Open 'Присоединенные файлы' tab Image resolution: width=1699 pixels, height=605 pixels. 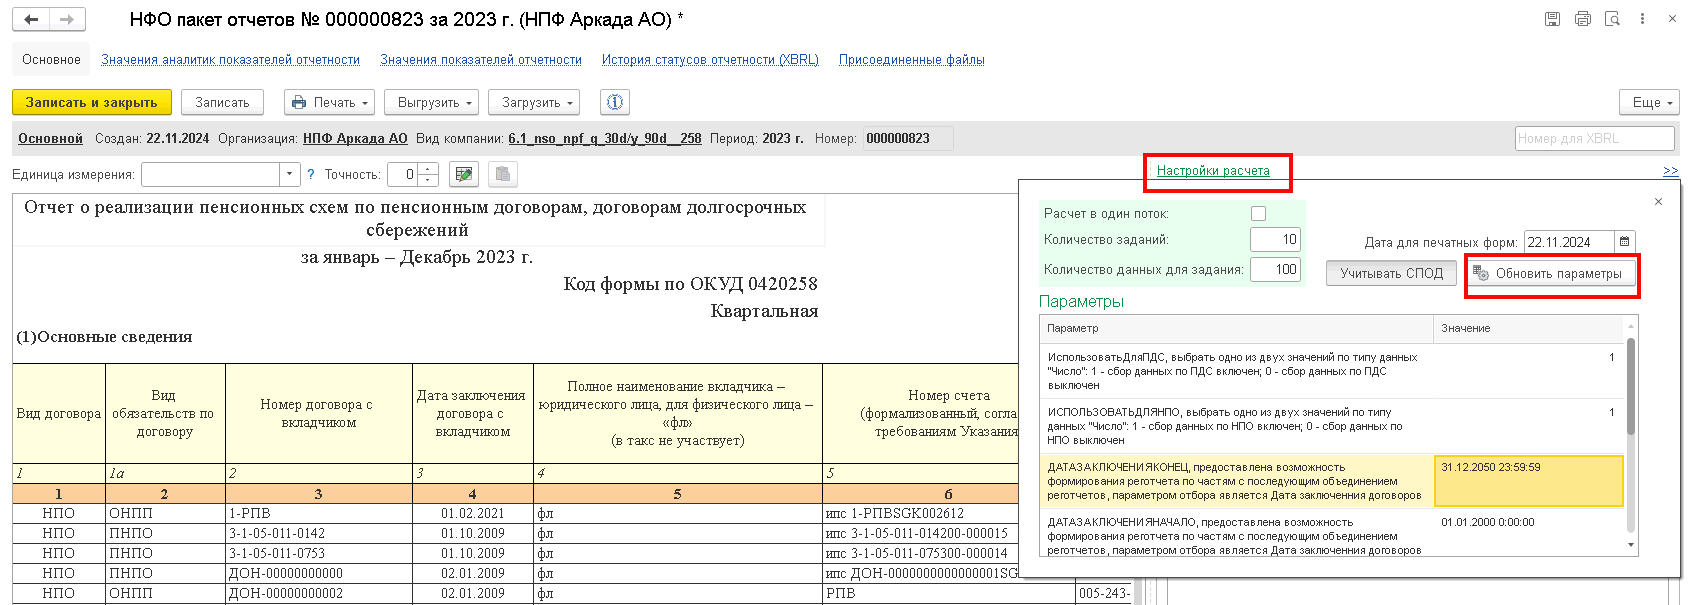pos(911,60)
